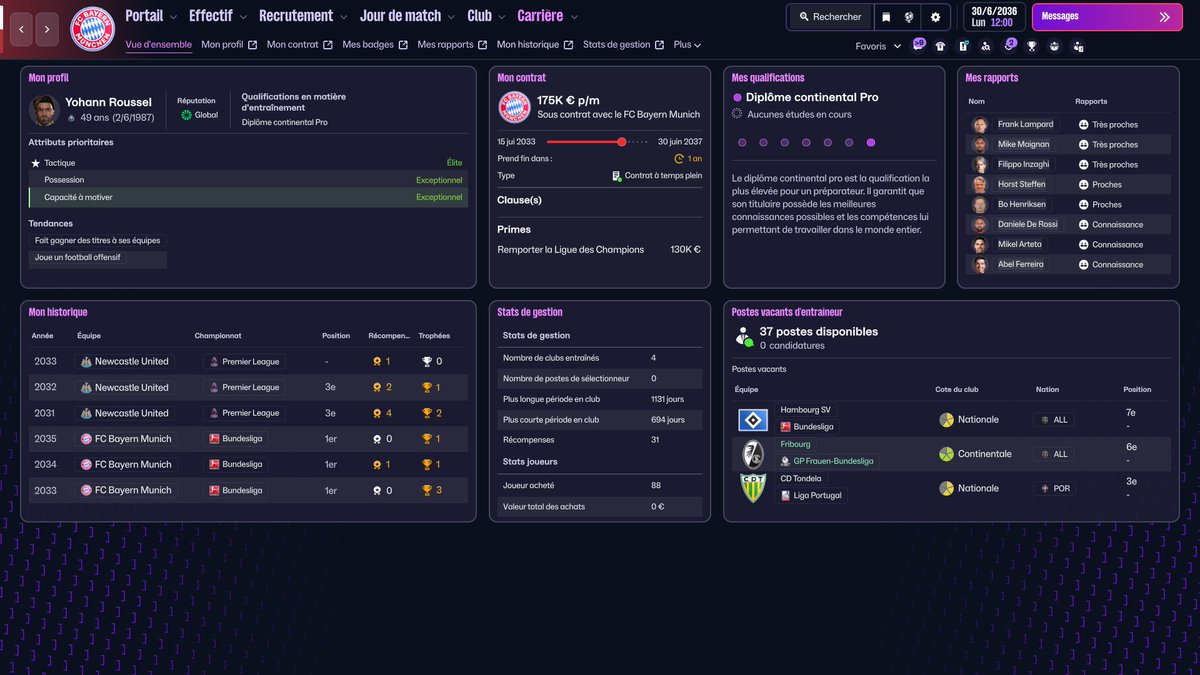Screen dimensions: 1200x675
Task: Click the '1131 jours' longest period value
Action: pyautogui.click(x=668, y=400)
